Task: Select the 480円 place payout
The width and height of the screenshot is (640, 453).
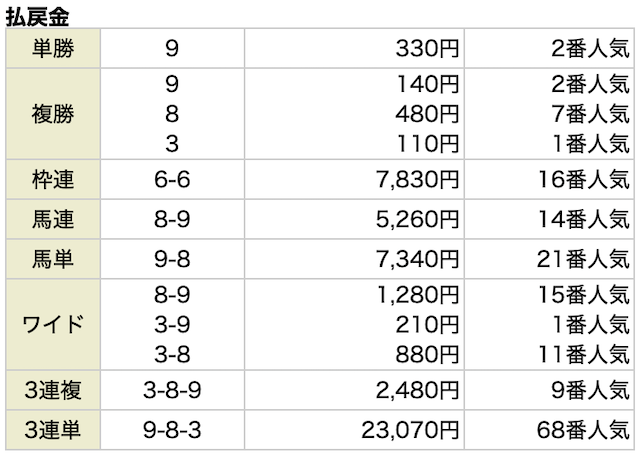Action: tap(427, 113)
